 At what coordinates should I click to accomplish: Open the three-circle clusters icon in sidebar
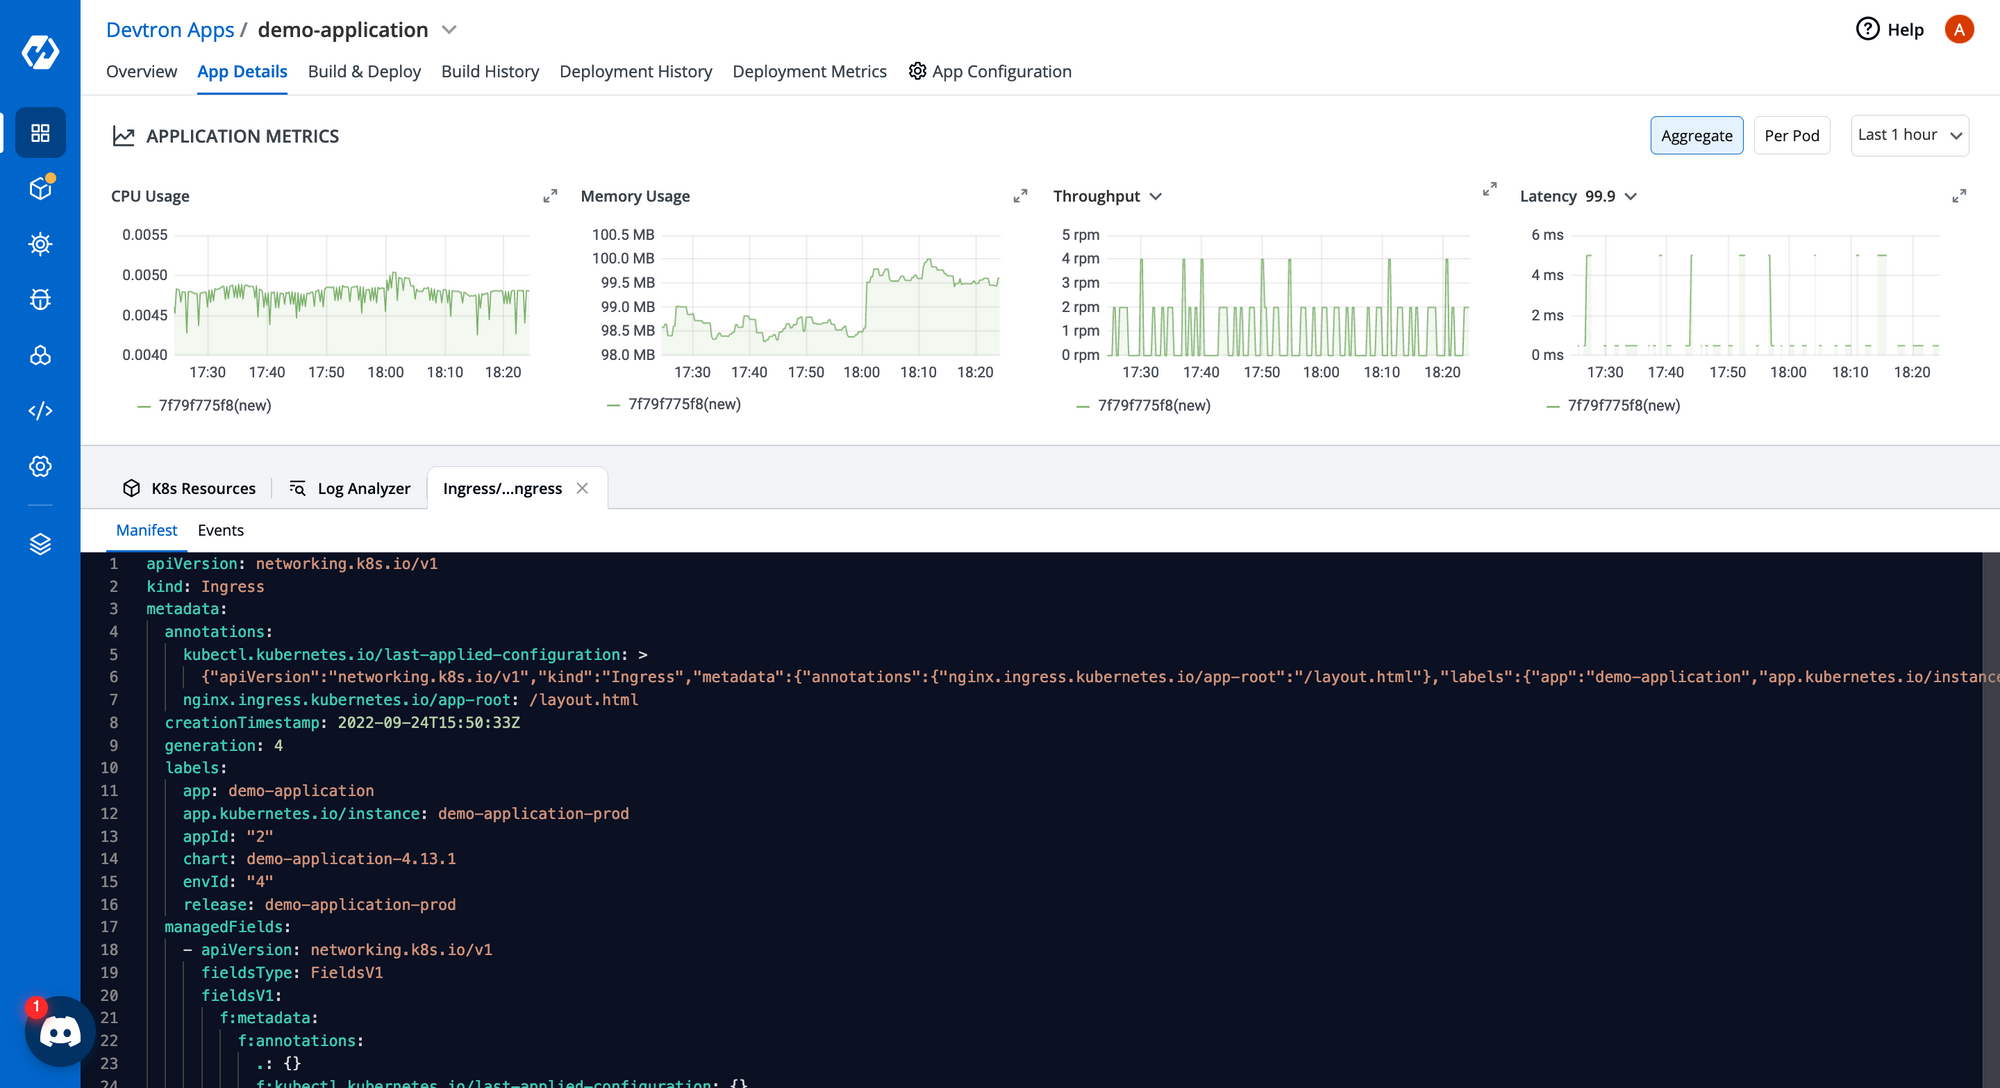(x=40, y=355)
